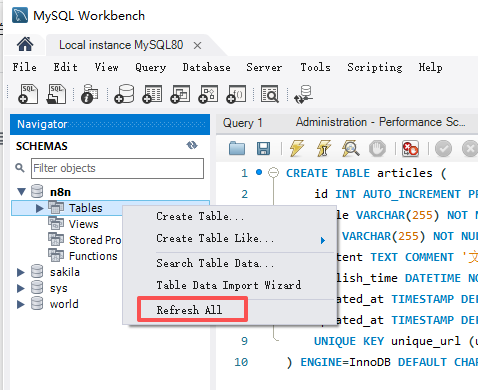Select the Functions node under n8n
The height and width of the screenshot is (390, 478).
[93, 256]
